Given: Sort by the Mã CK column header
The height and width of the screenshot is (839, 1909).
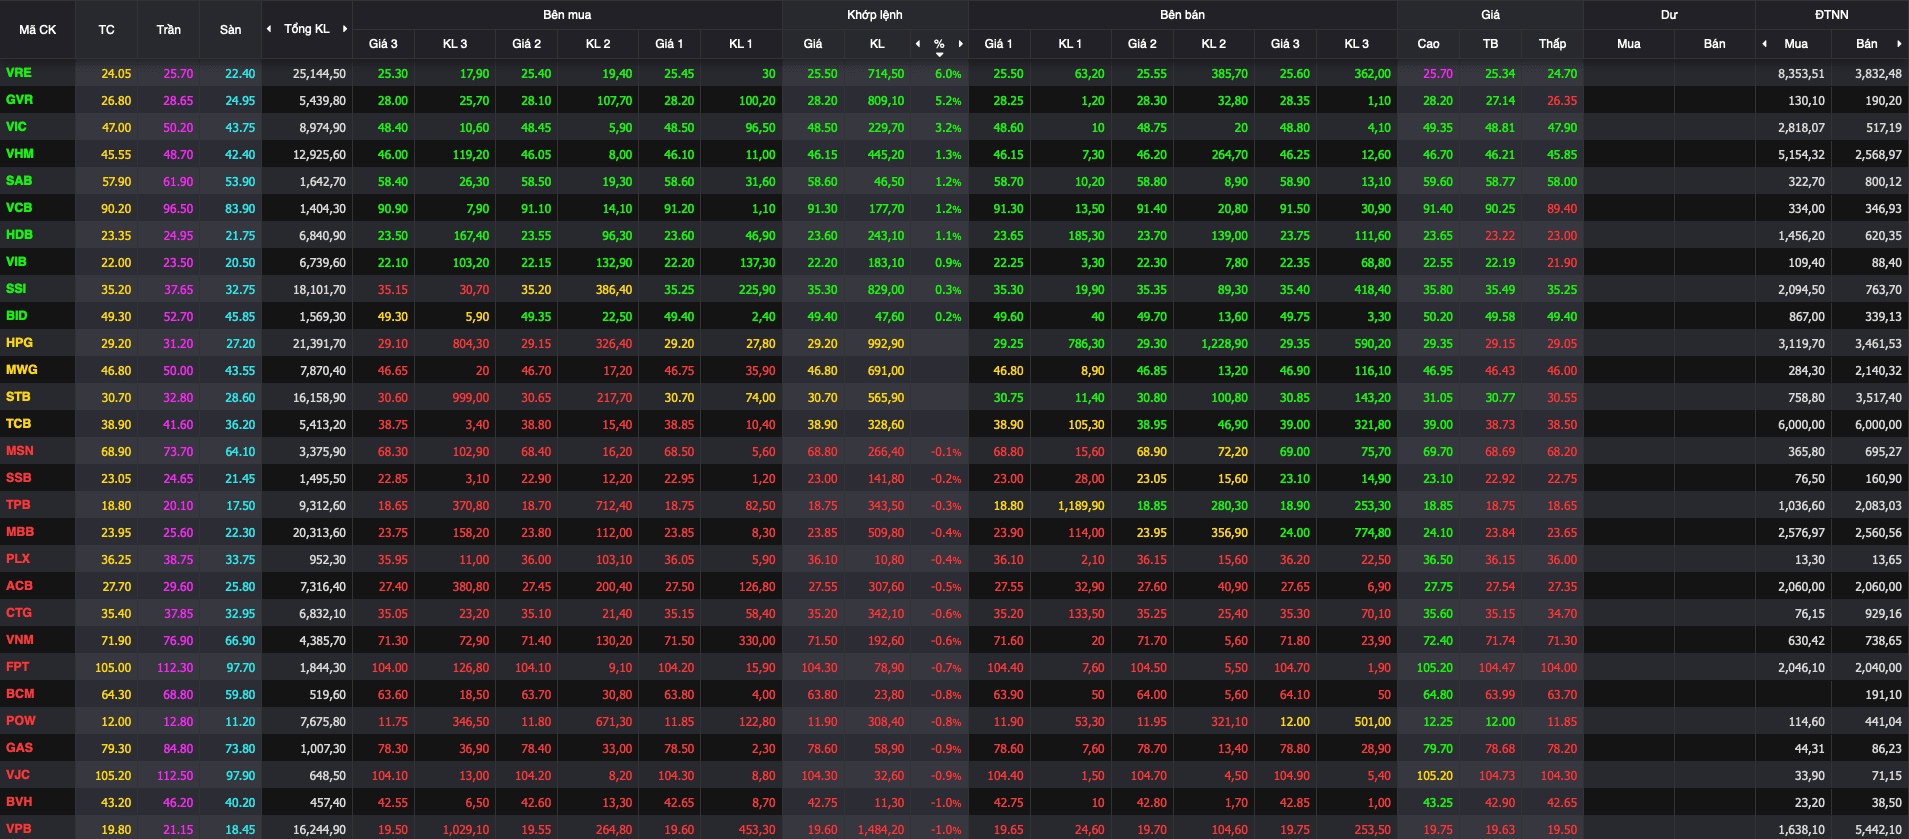Looking at the screenshot, I should coord(38,30).
